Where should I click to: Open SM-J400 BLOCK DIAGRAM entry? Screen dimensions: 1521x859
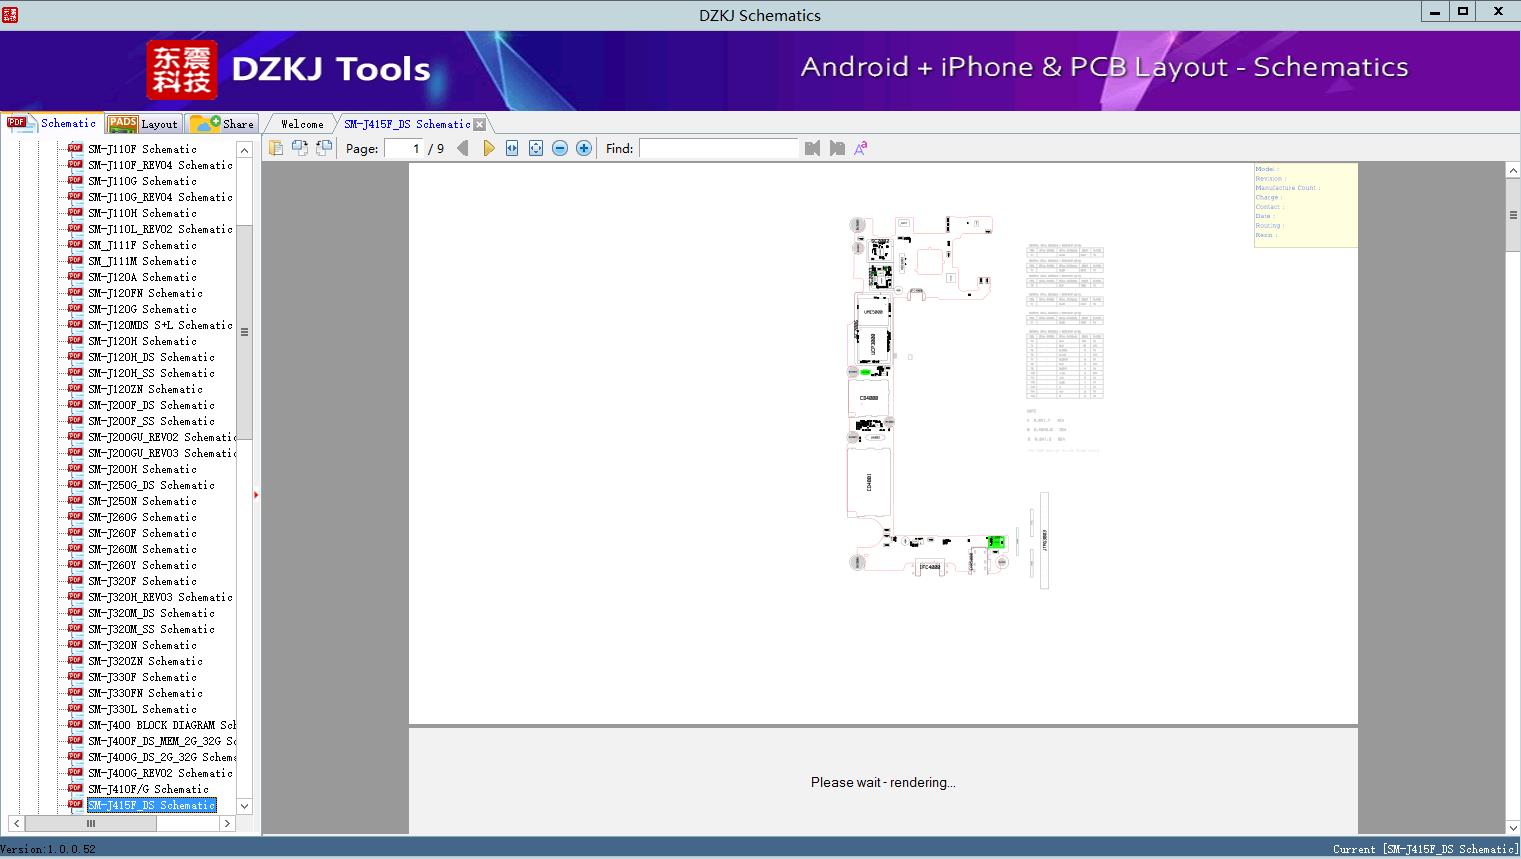(162, 725)
